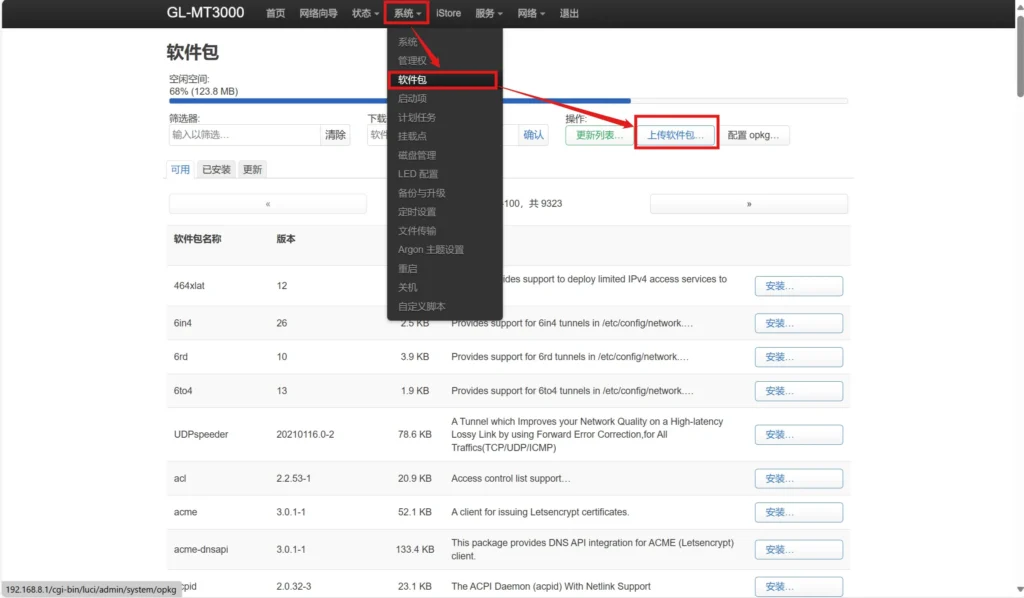Click the 464xlat package name

[x=189, y=285]
